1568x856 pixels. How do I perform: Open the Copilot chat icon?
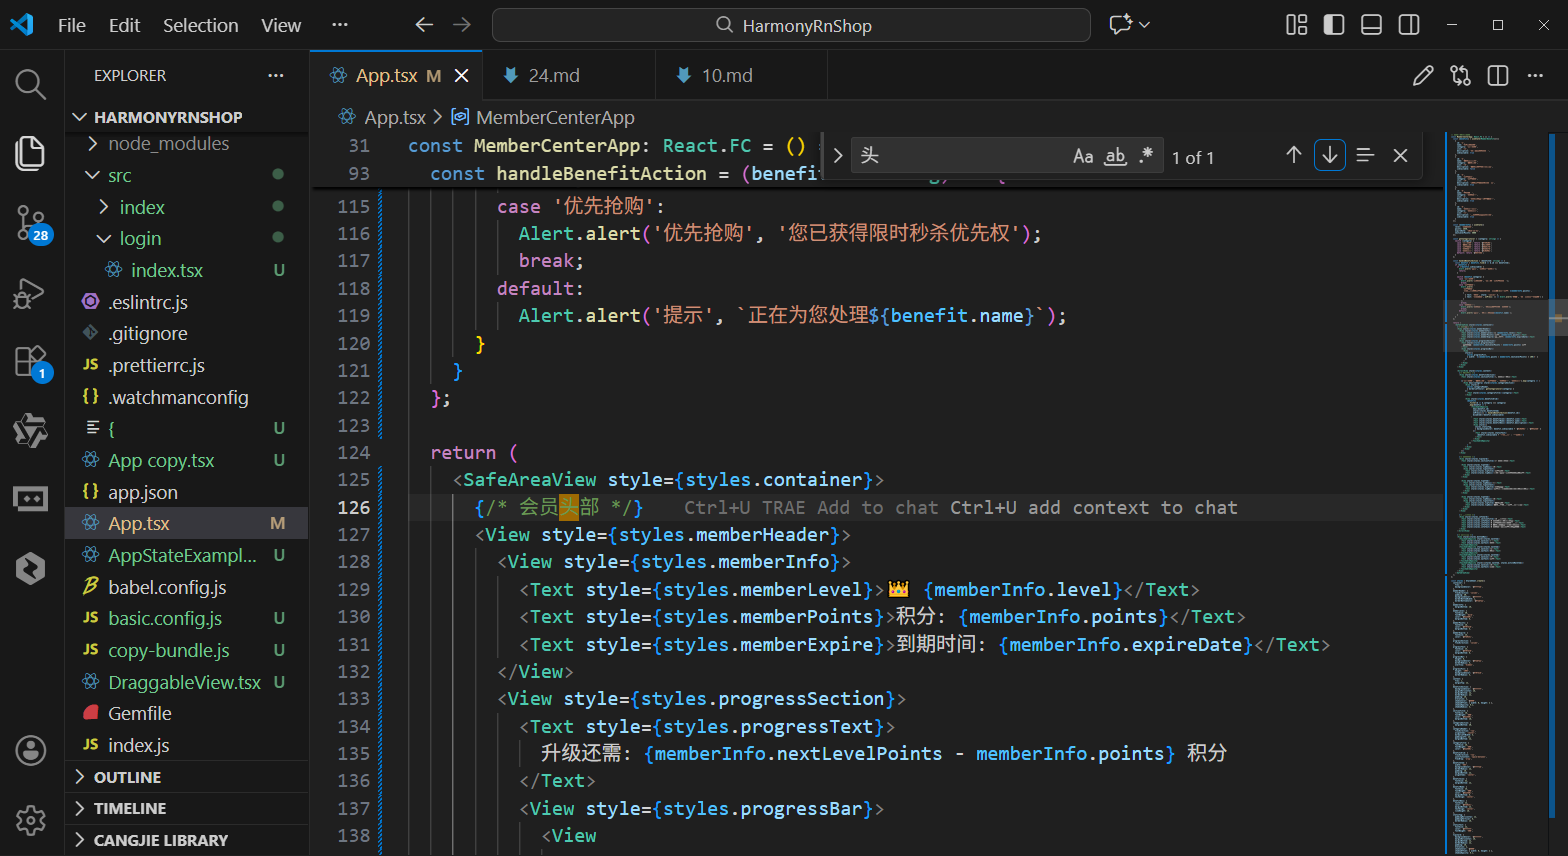1121,25
